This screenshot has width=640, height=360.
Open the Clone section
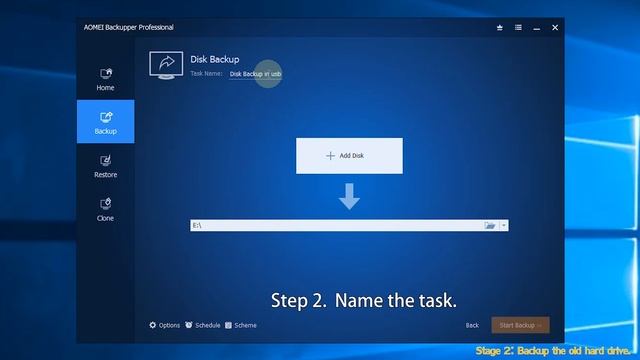(105, 209)
